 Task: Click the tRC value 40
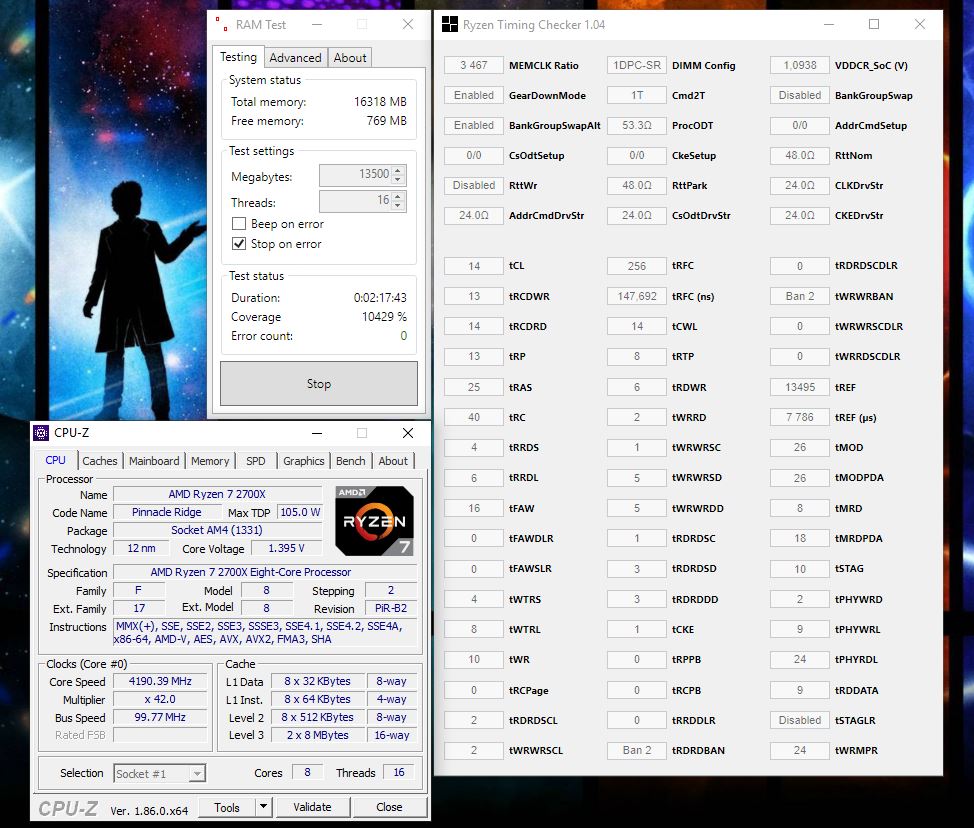(473, 417)
